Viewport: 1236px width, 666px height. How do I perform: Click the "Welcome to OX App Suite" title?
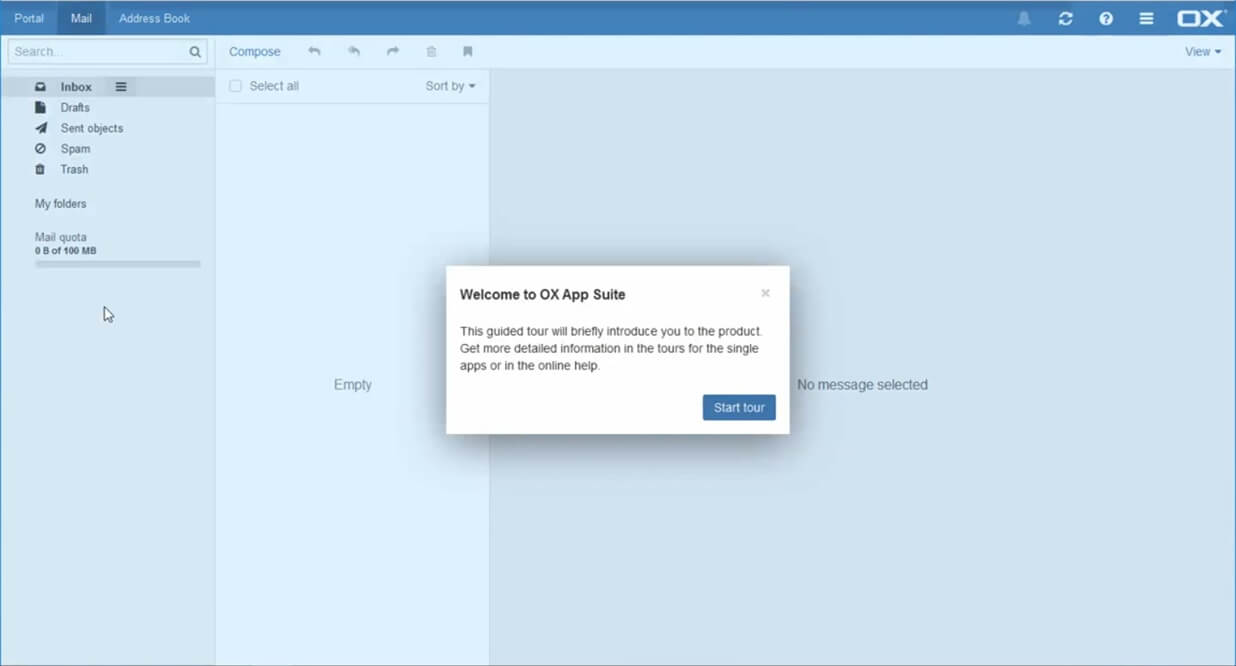click(542, 294)
